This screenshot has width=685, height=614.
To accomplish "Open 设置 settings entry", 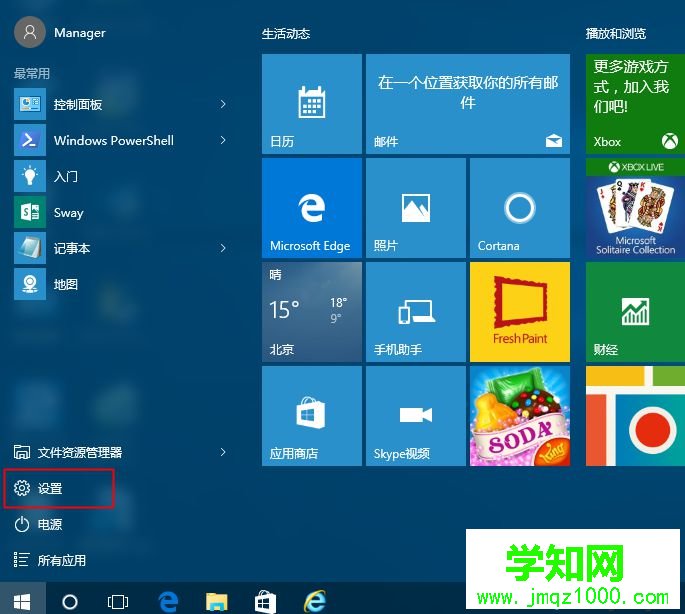I will [x=59, y=488].
